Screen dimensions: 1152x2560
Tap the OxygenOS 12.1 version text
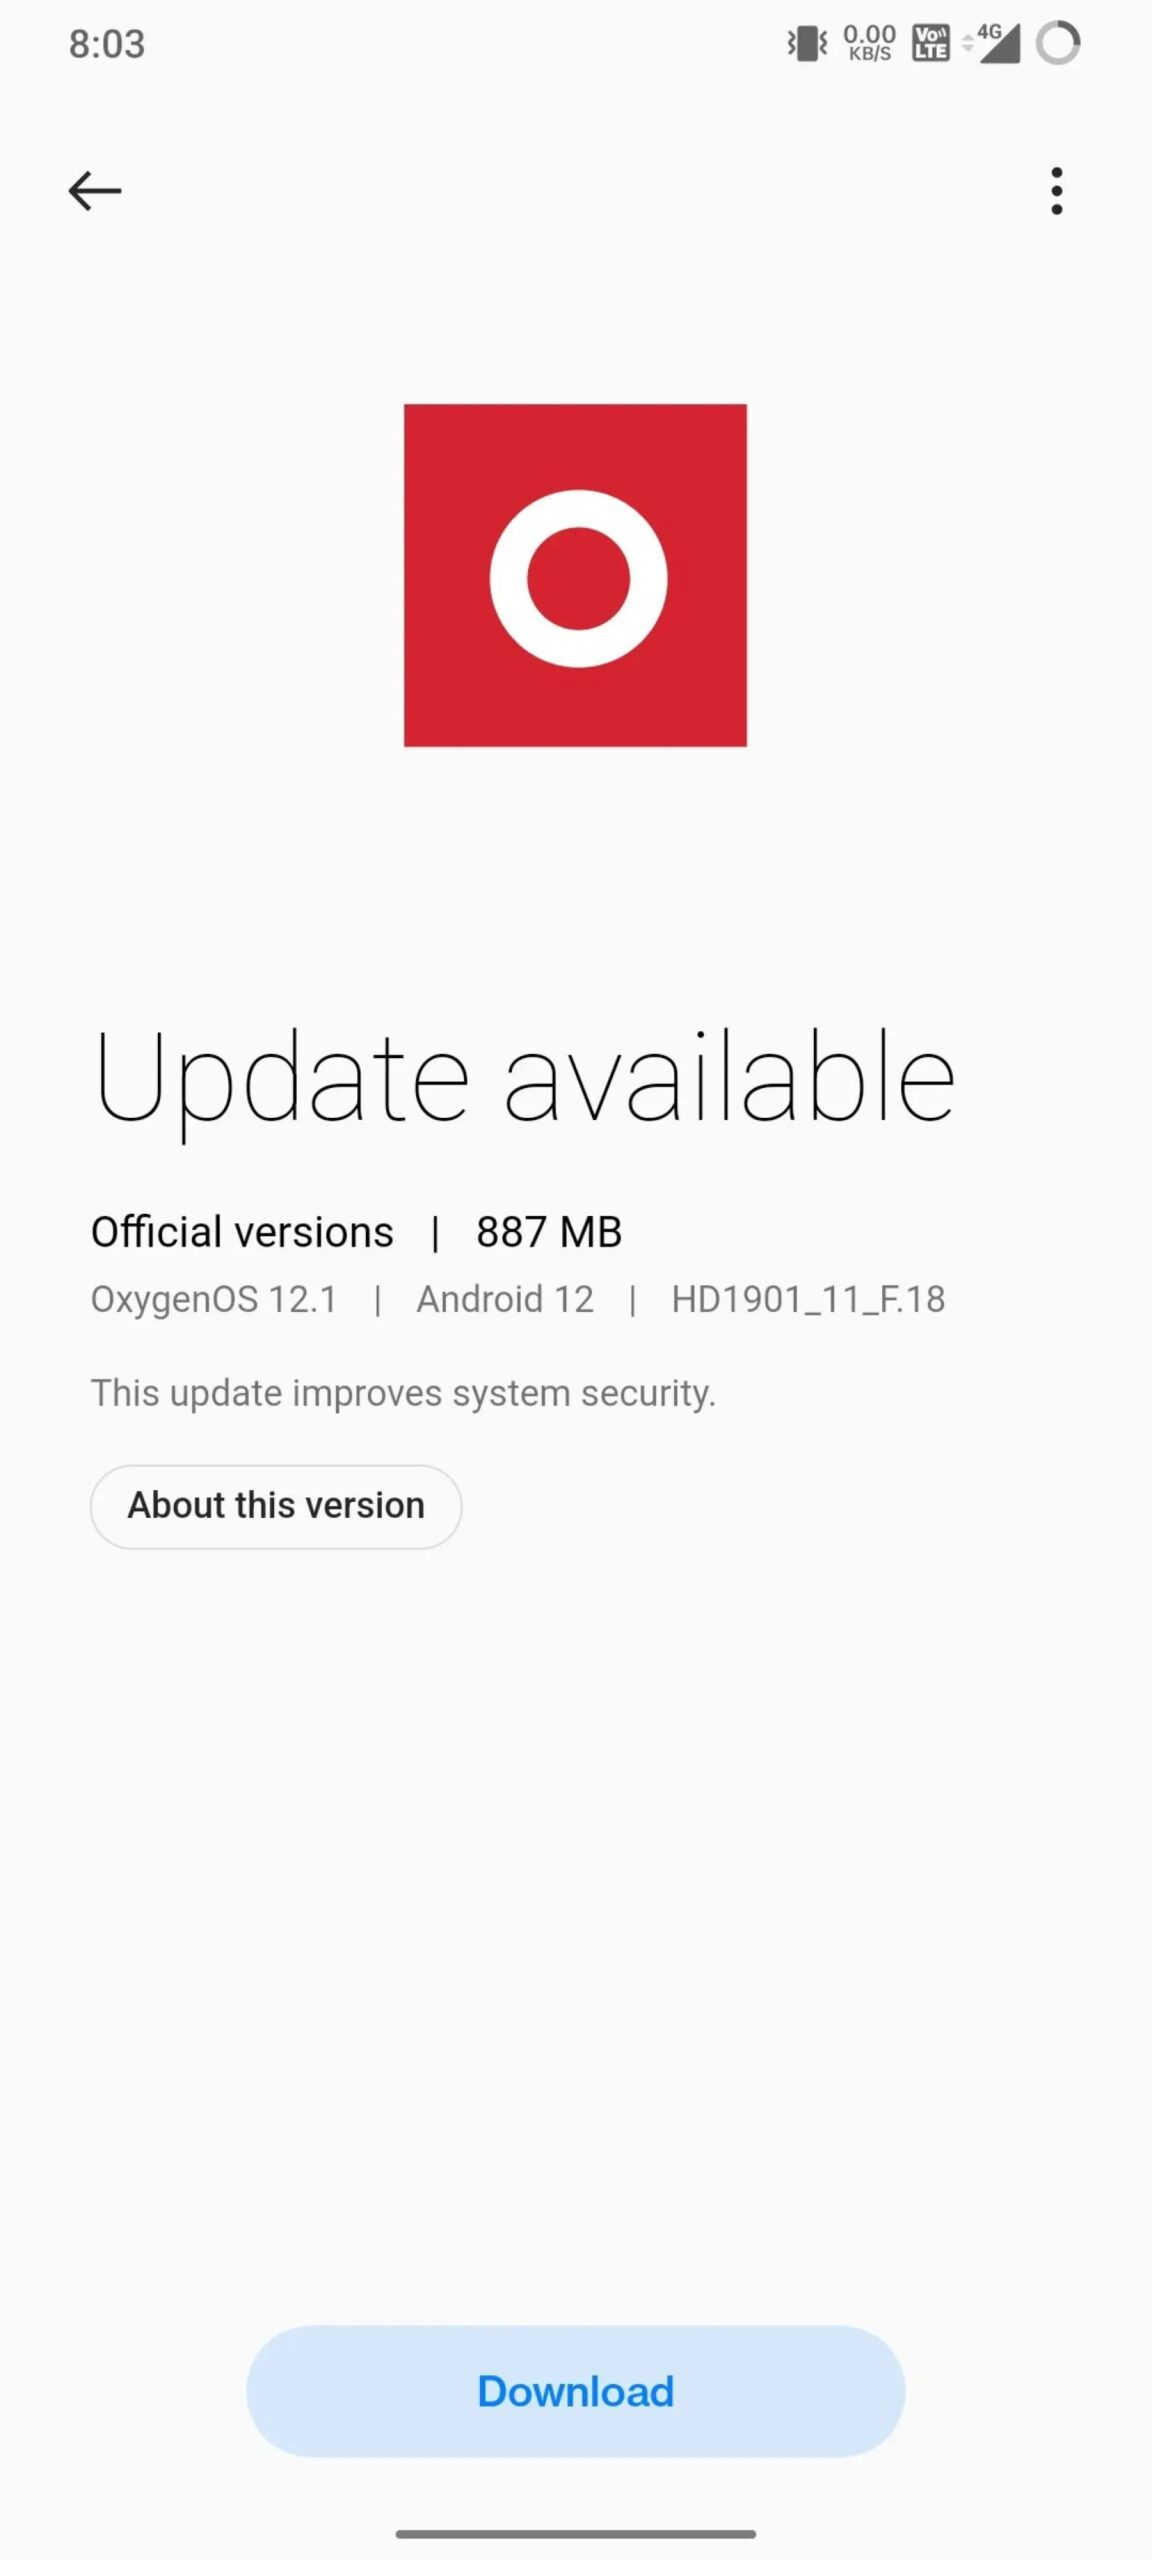[x=214, y=1299]
